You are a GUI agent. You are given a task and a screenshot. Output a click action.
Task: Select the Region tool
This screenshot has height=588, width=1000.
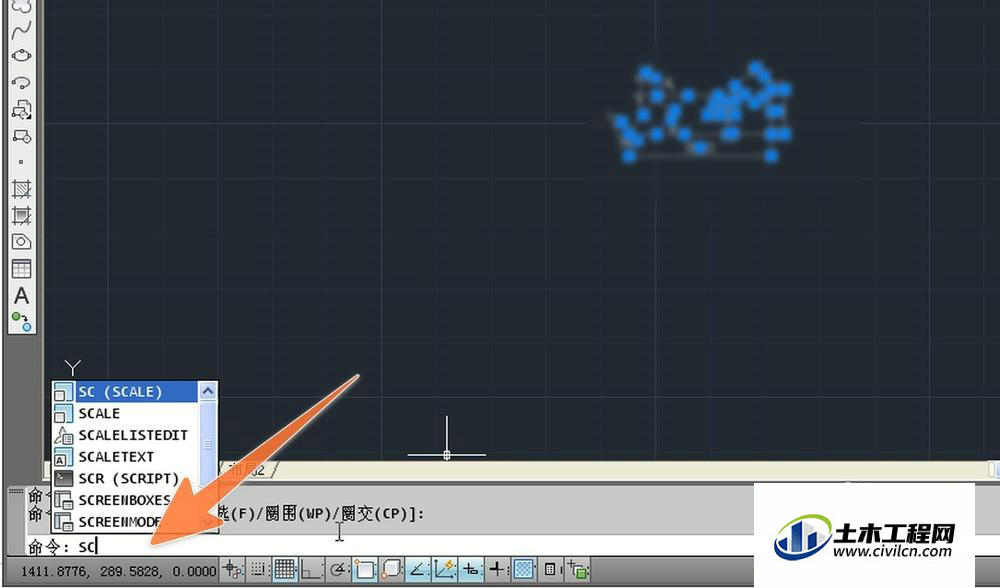click(x=22, y=242)
